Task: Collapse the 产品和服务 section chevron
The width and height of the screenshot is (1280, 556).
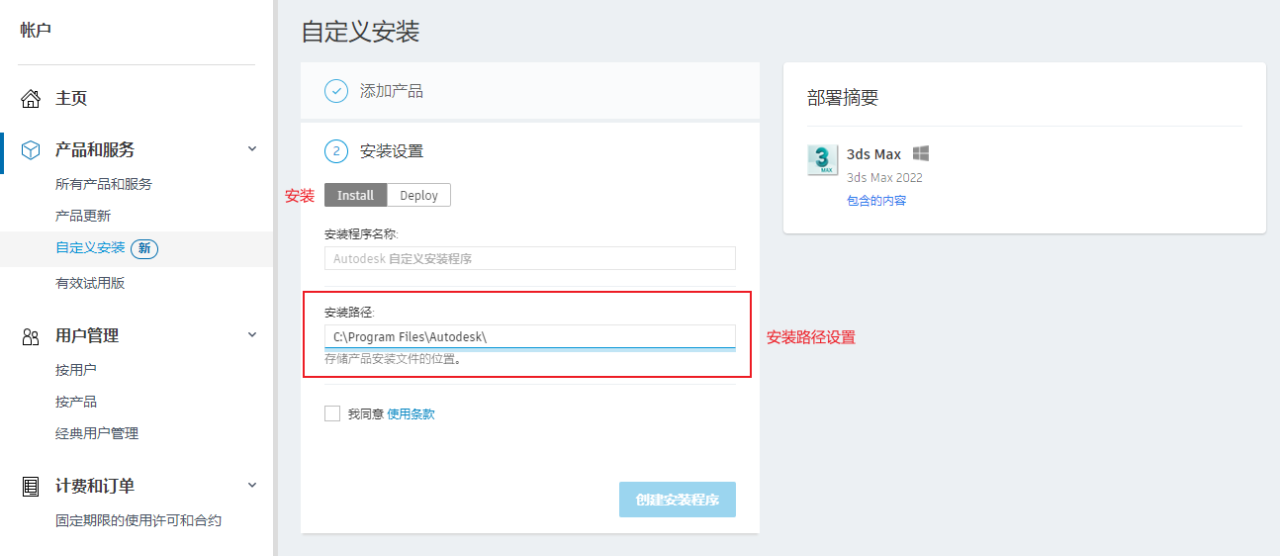Action: point(252,149)
